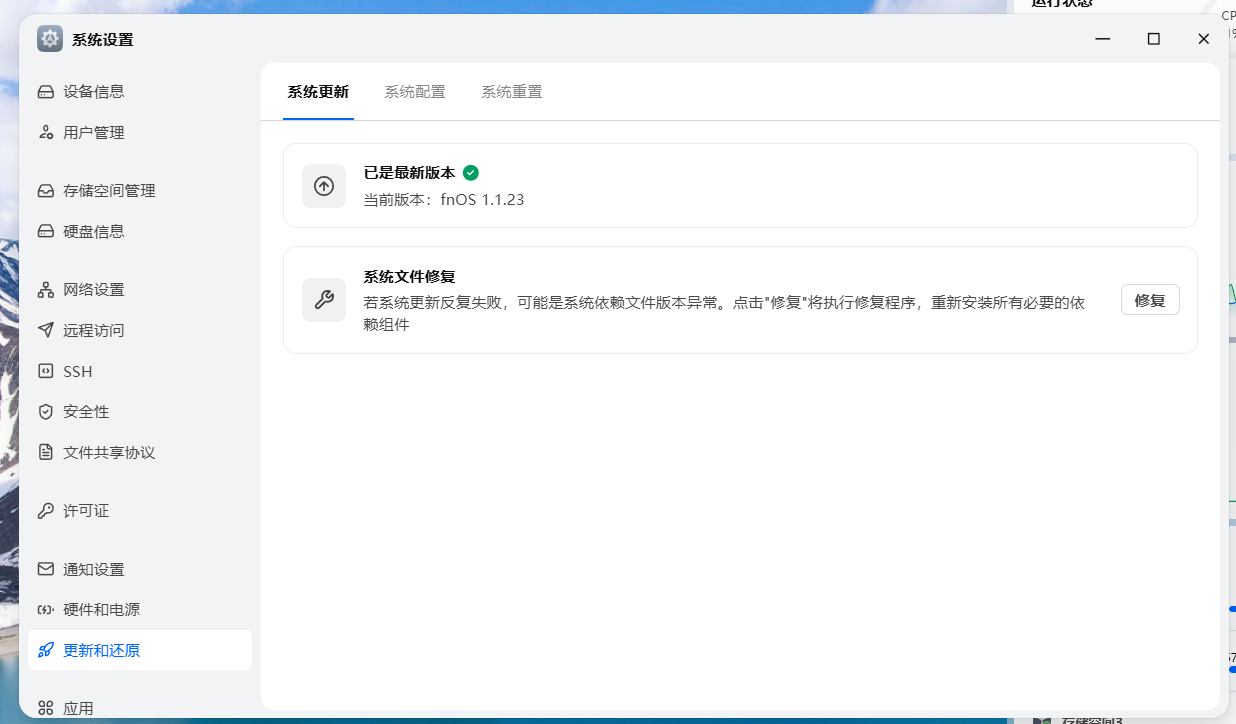Click the notification settings envelope icon
1236x724 pixels.
pos(46,569)
